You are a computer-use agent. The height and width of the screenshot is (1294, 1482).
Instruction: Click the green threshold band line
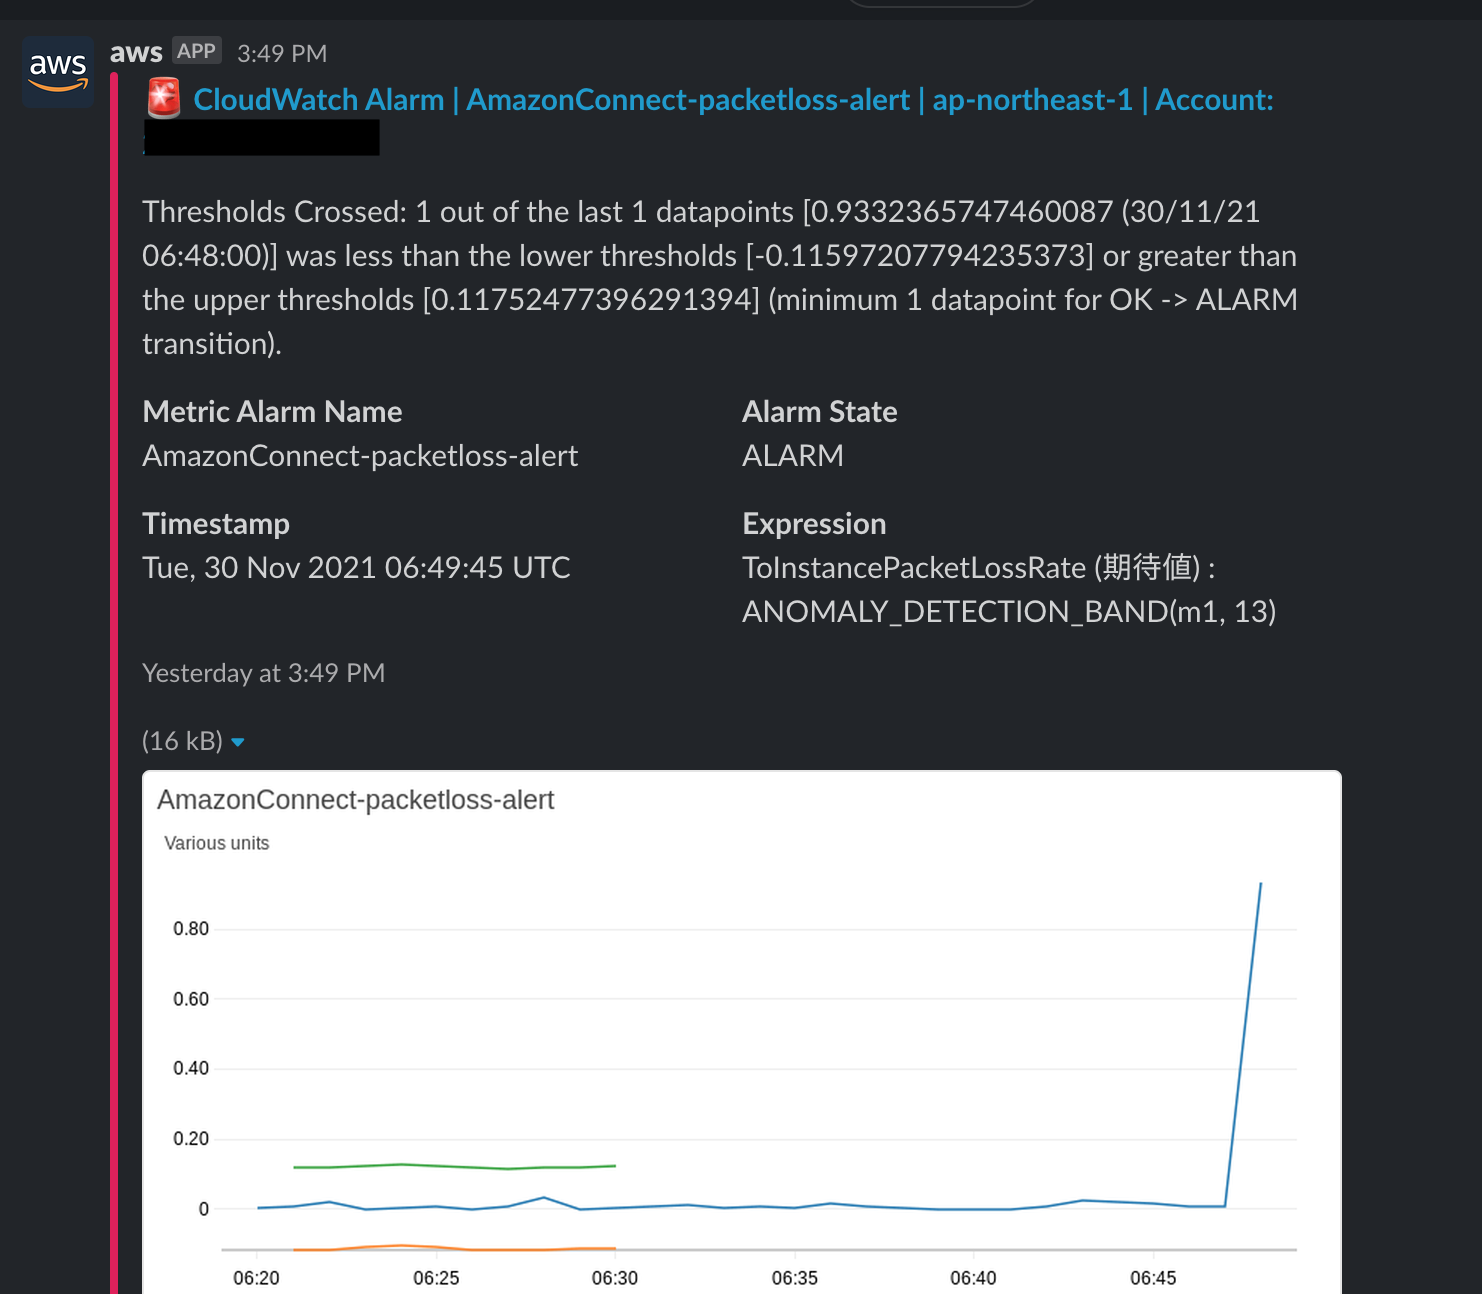(x=450, y=1165)
